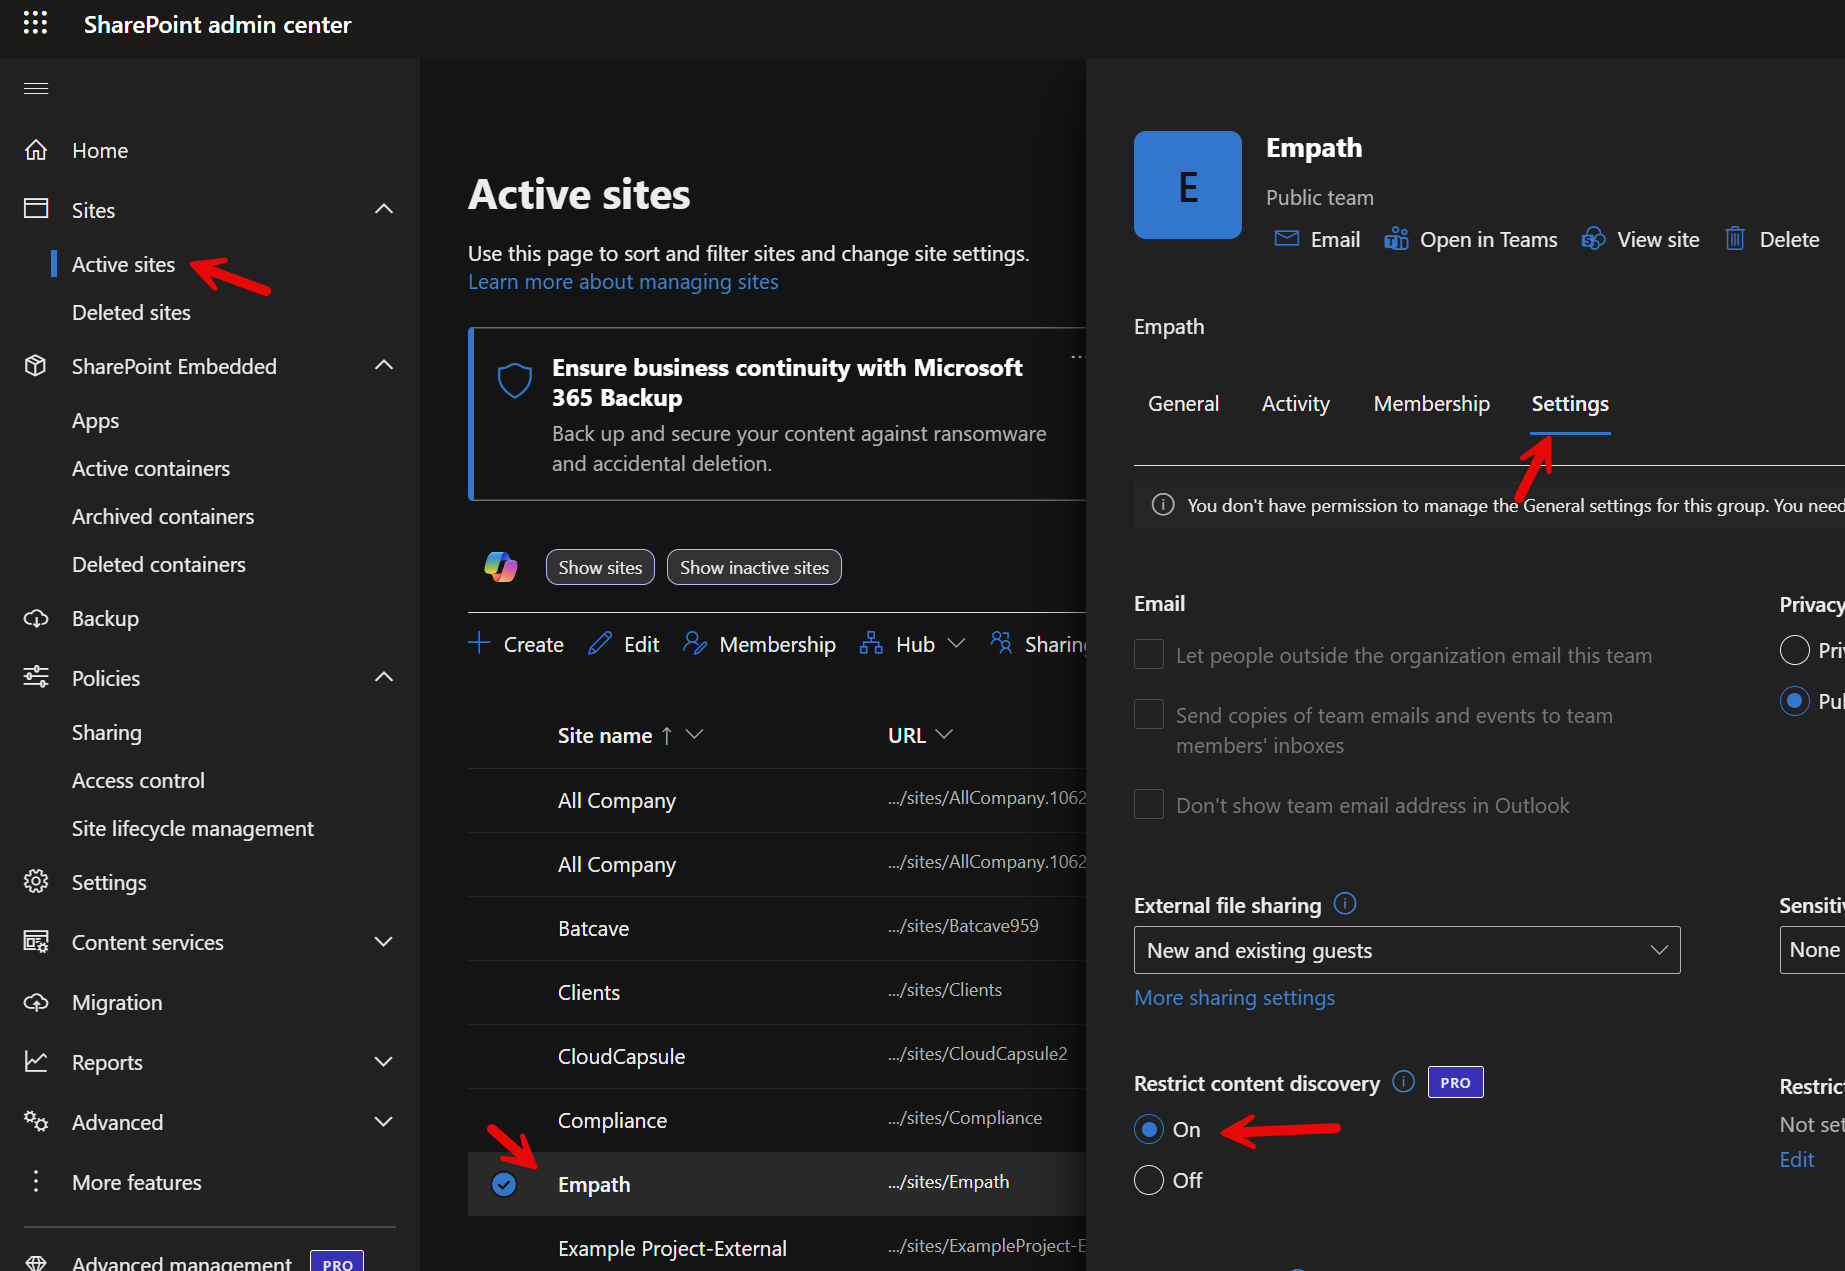This screenshot has height=1271, width=1845.
Task: Click the Copilot logo icon
Action: pos(501,567)
